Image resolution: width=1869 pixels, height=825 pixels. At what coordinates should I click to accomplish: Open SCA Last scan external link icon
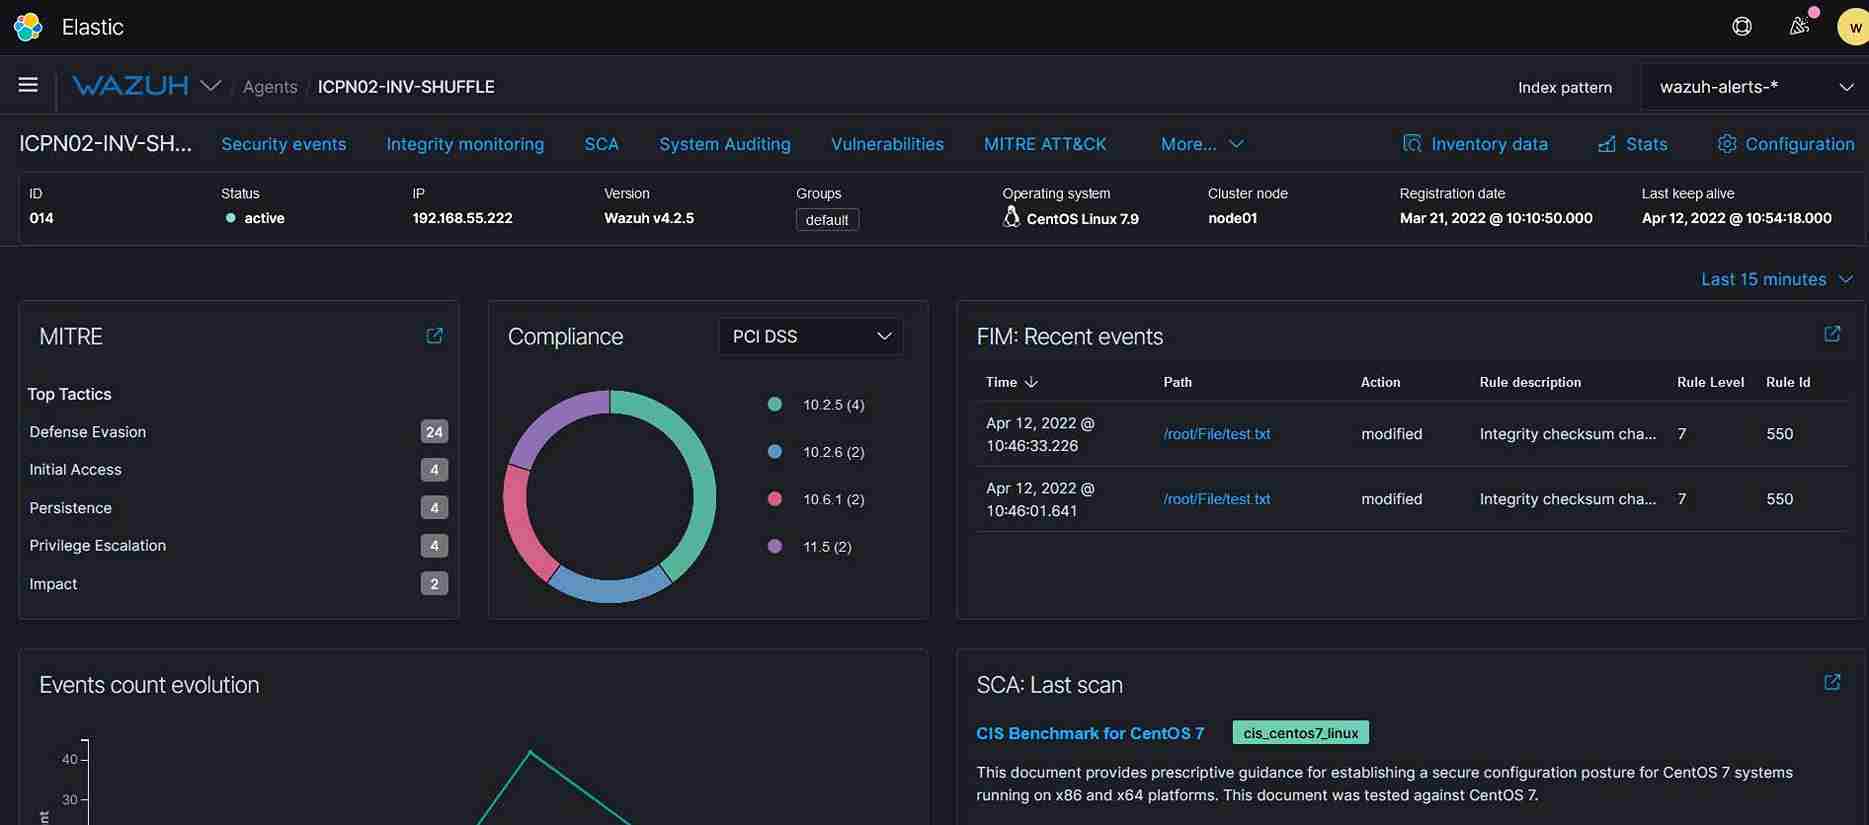pos(1832,682)
